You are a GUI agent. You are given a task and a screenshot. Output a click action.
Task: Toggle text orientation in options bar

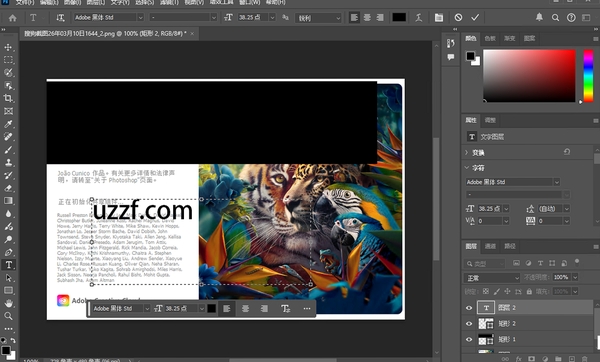(x=60, y=18)
